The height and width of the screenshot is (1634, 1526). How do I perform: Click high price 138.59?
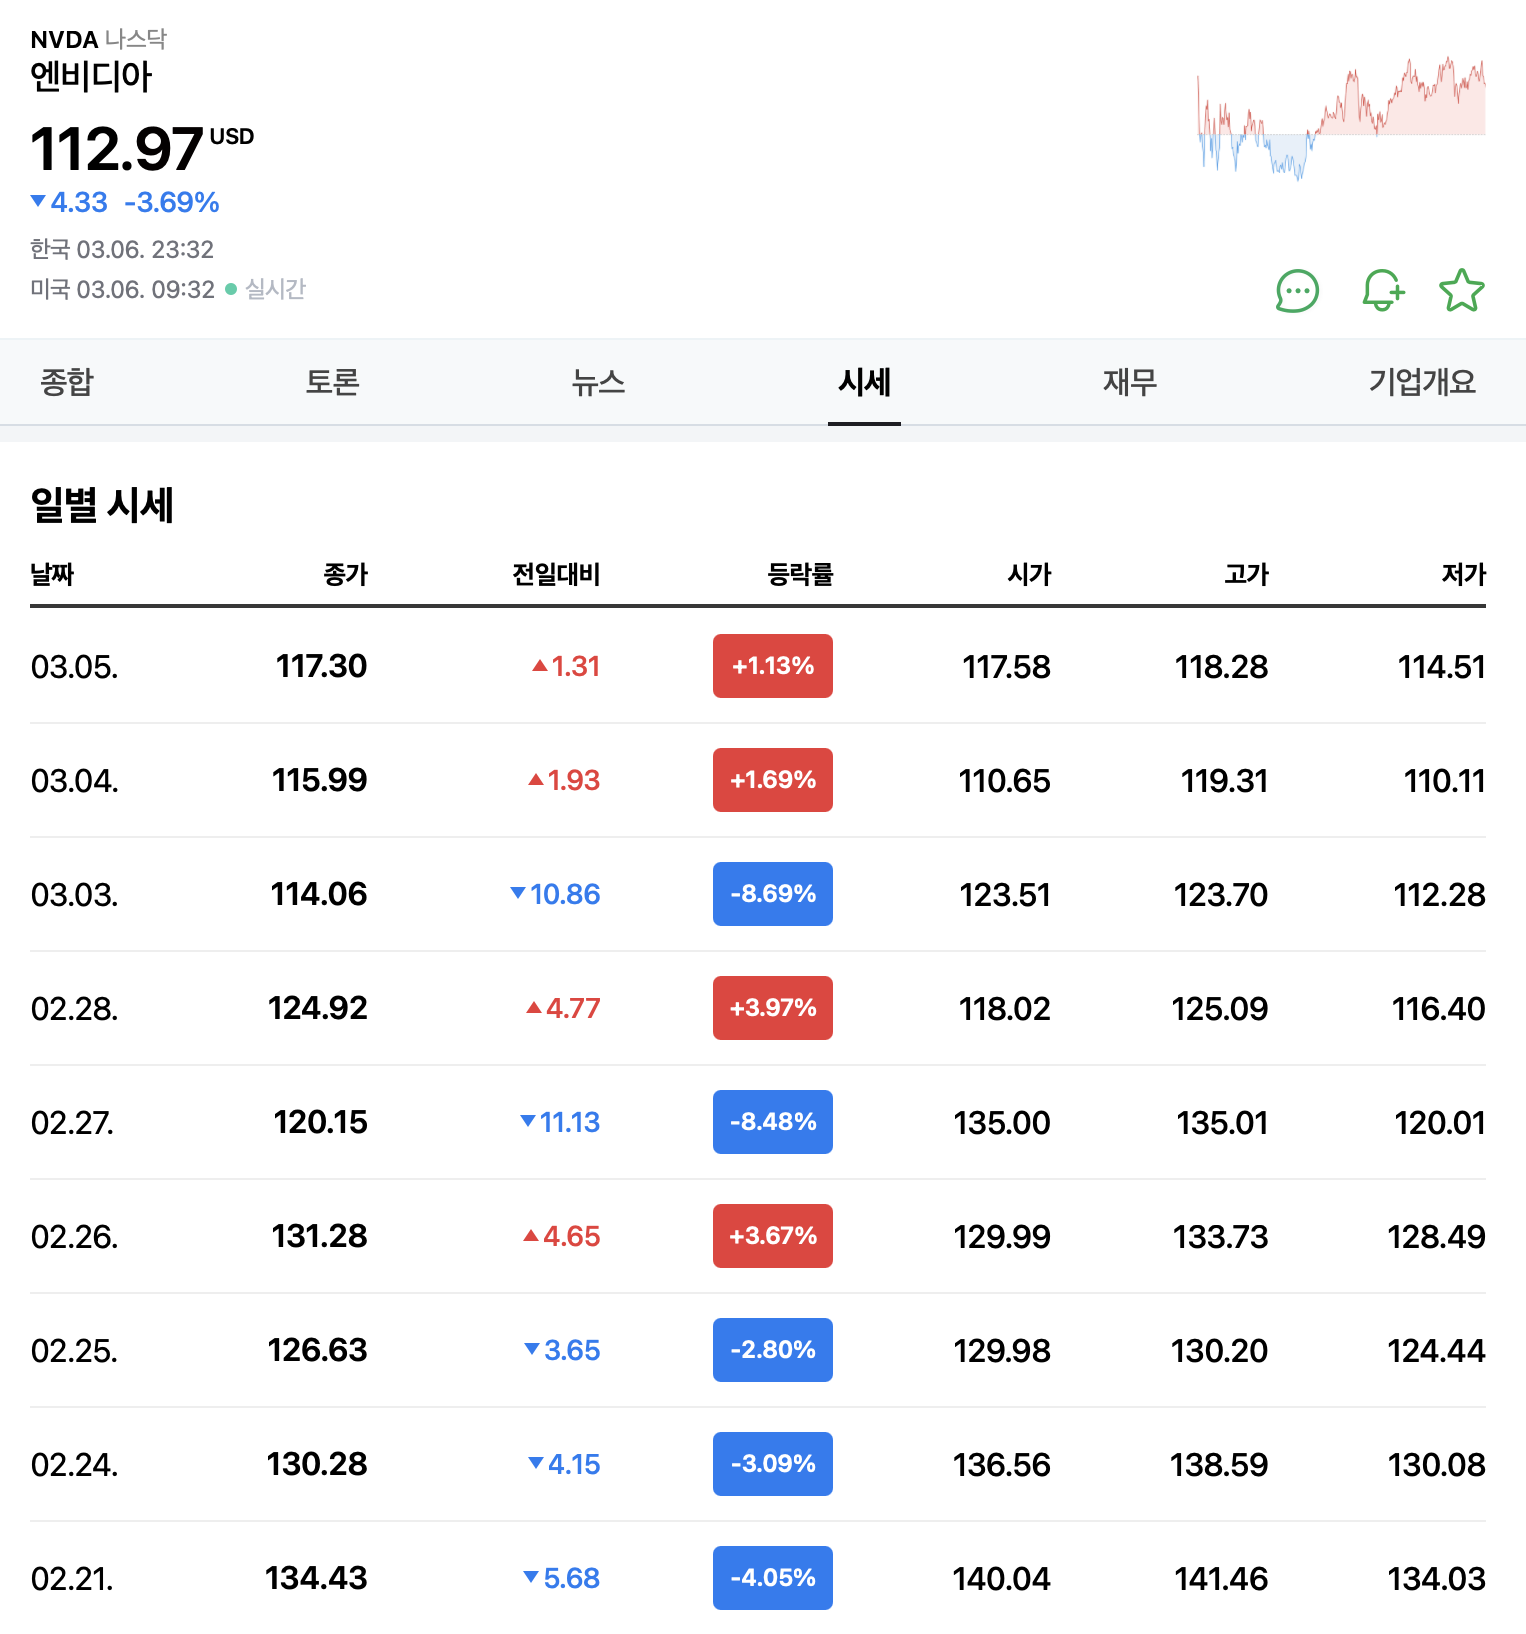pyautogui.click(x=1219, y=1465)
